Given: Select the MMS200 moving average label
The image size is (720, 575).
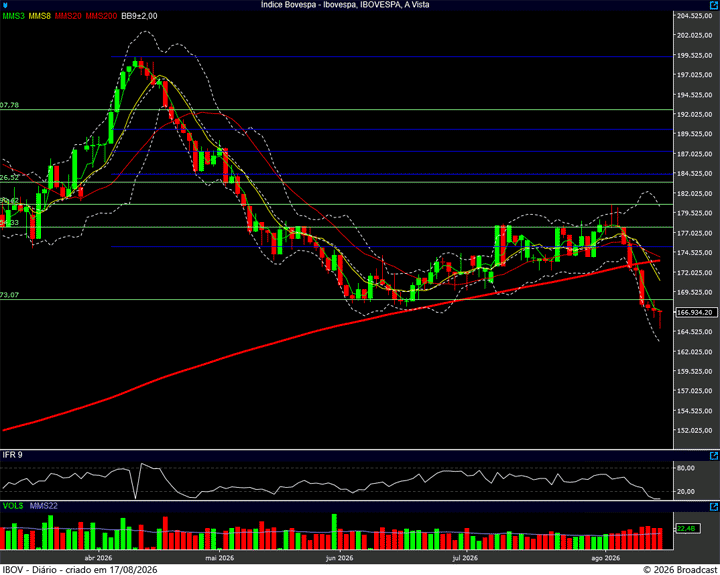Looking at the screenshot, I should 101,16.
